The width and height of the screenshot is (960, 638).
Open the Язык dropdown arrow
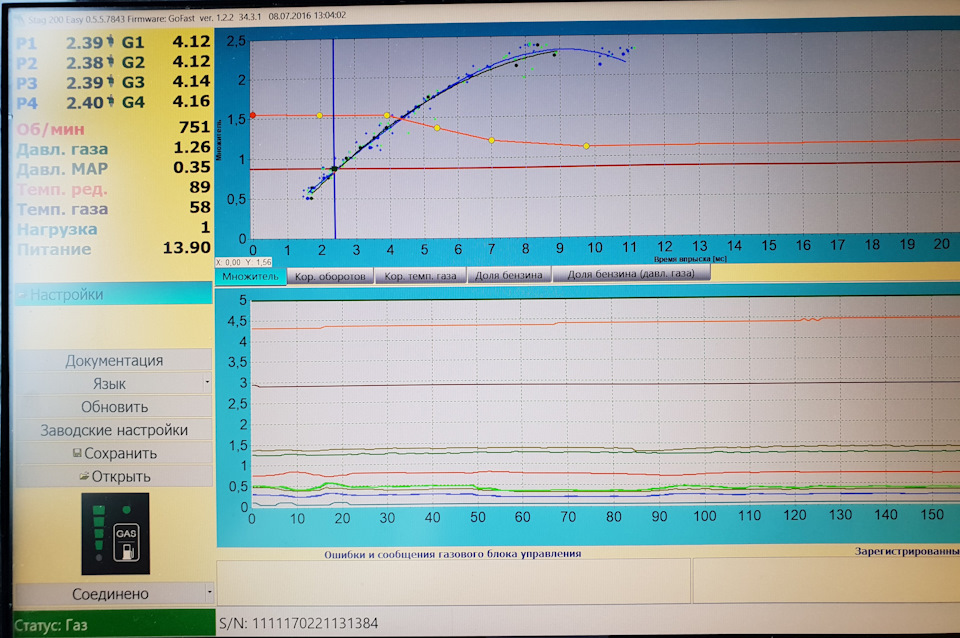tap(207, 383)
